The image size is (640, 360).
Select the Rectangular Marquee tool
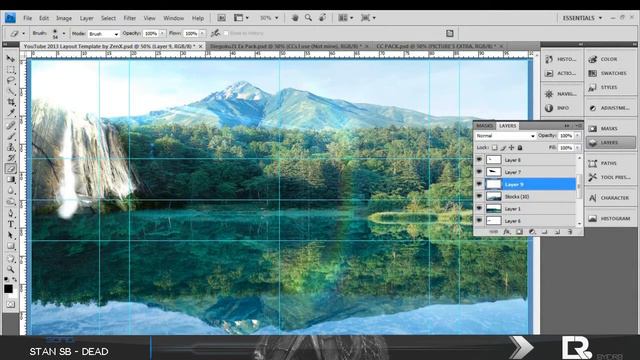[11, 70]
